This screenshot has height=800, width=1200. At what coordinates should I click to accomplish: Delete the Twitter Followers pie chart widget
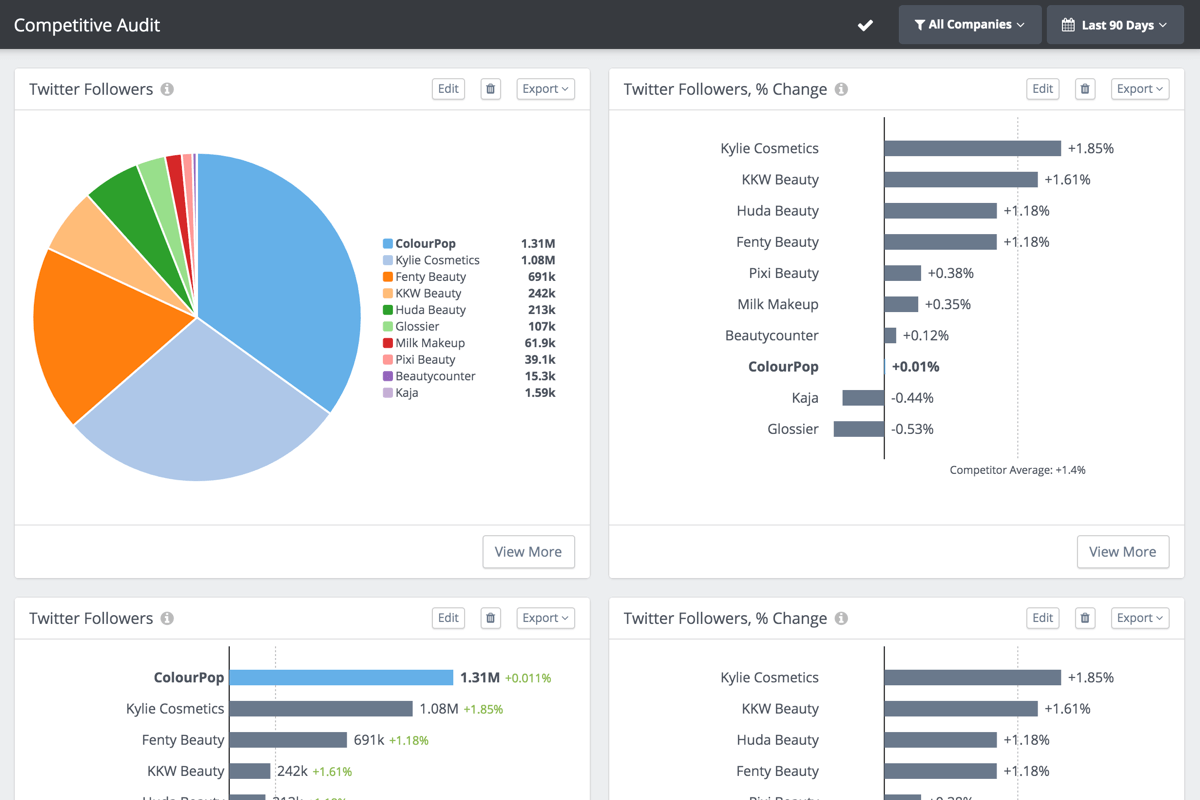[490, 89]
